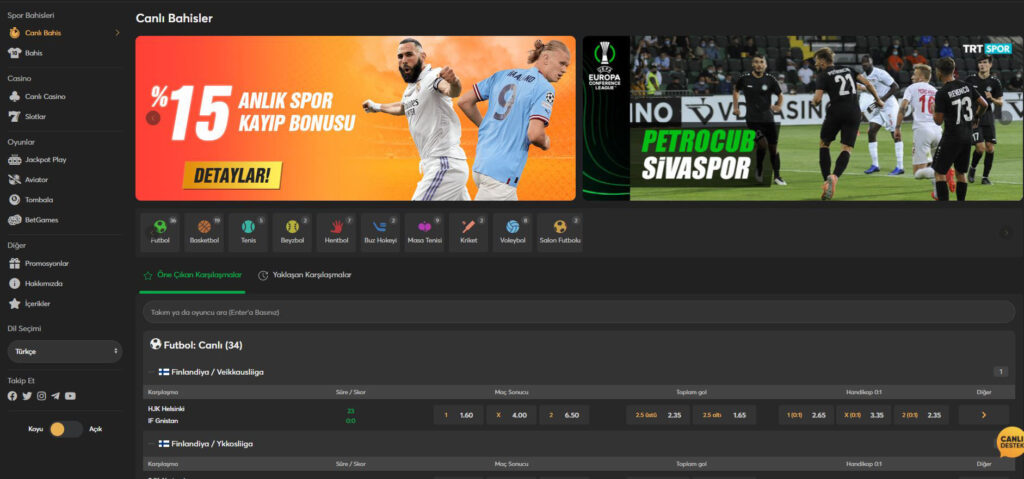Bet on home win at 1.60
This screenshot has height=479, width=1024.
pos(458,415)
